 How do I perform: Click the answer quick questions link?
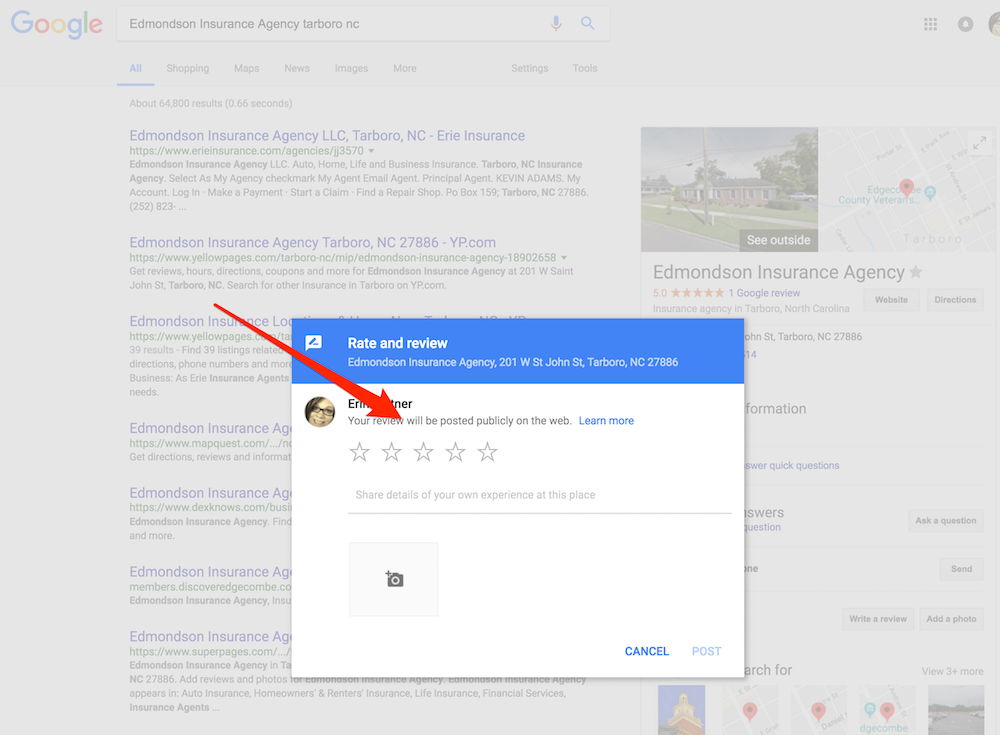(x=792, y=466)
